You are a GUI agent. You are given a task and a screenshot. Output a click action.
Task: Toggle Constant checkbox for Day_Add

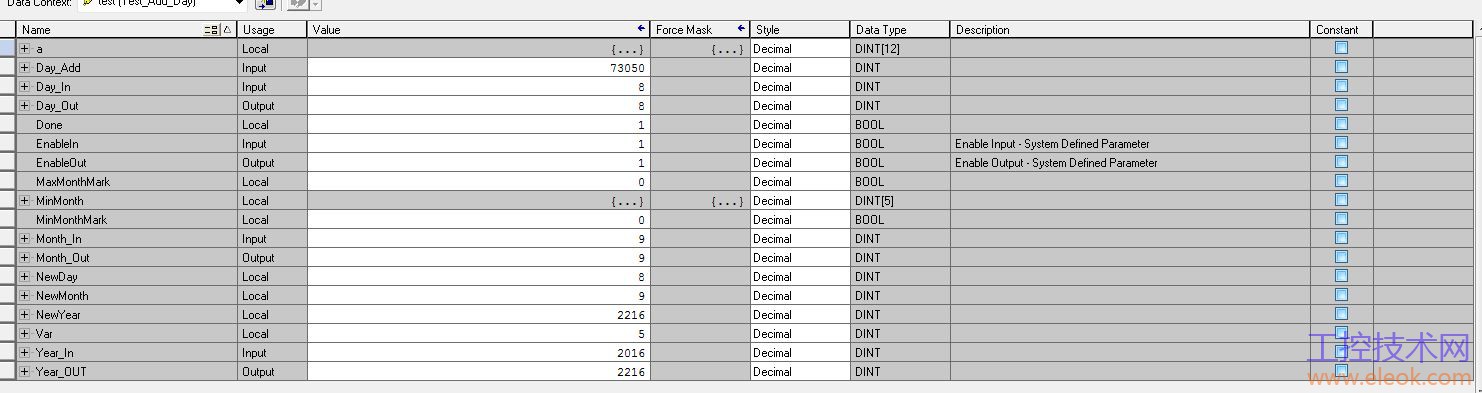(1341, 66)
